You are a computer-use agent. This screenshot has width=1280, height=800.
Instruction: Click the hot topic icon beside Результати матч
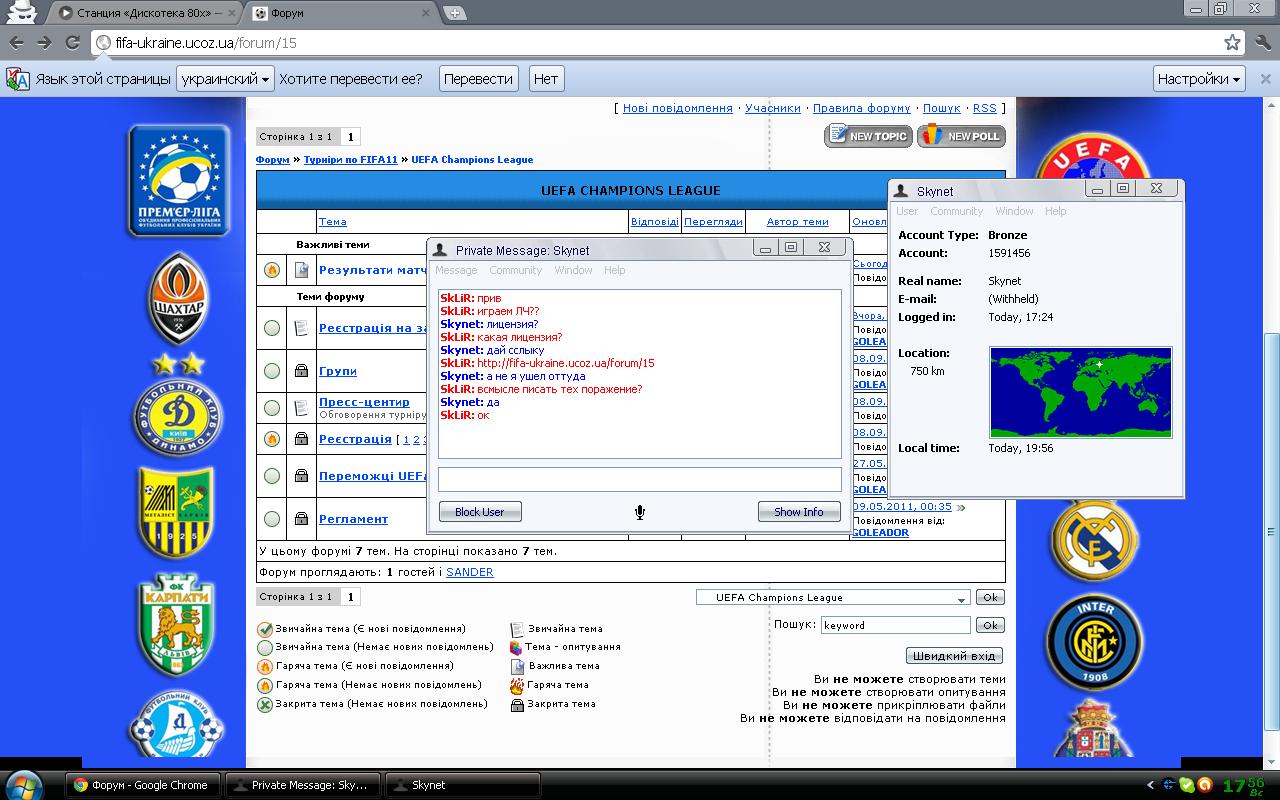pyautogui.click(x=272, y=270)
